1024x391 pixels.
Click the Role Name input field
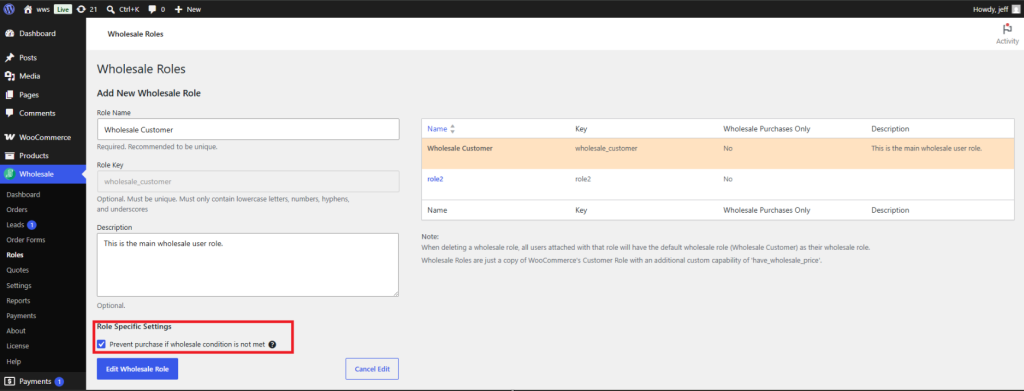click(248, 129)
